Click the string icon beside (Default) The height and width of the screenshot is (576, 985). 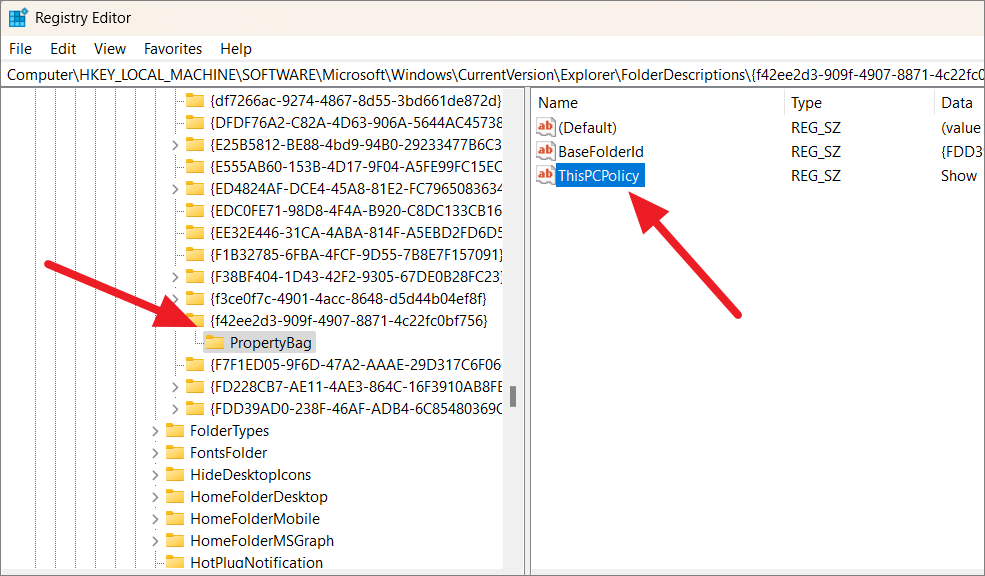click(x=545, y=127)
